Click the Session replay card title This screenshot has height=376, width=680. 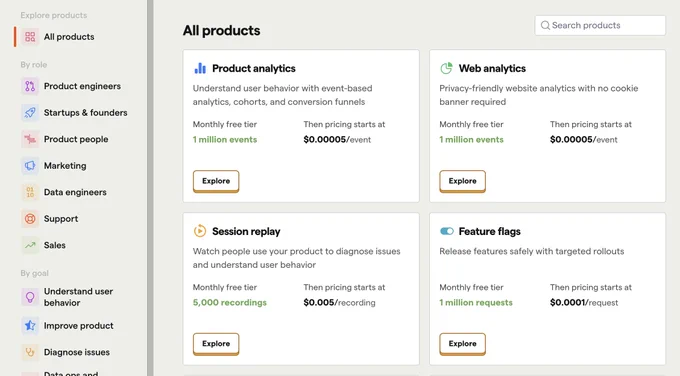246,232
